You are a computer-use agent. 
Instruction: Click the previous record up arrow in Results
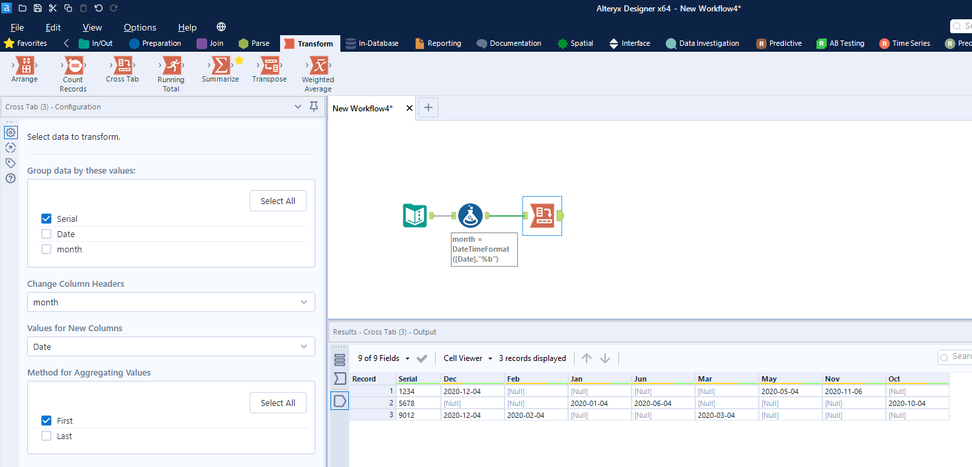click(587, 358)
